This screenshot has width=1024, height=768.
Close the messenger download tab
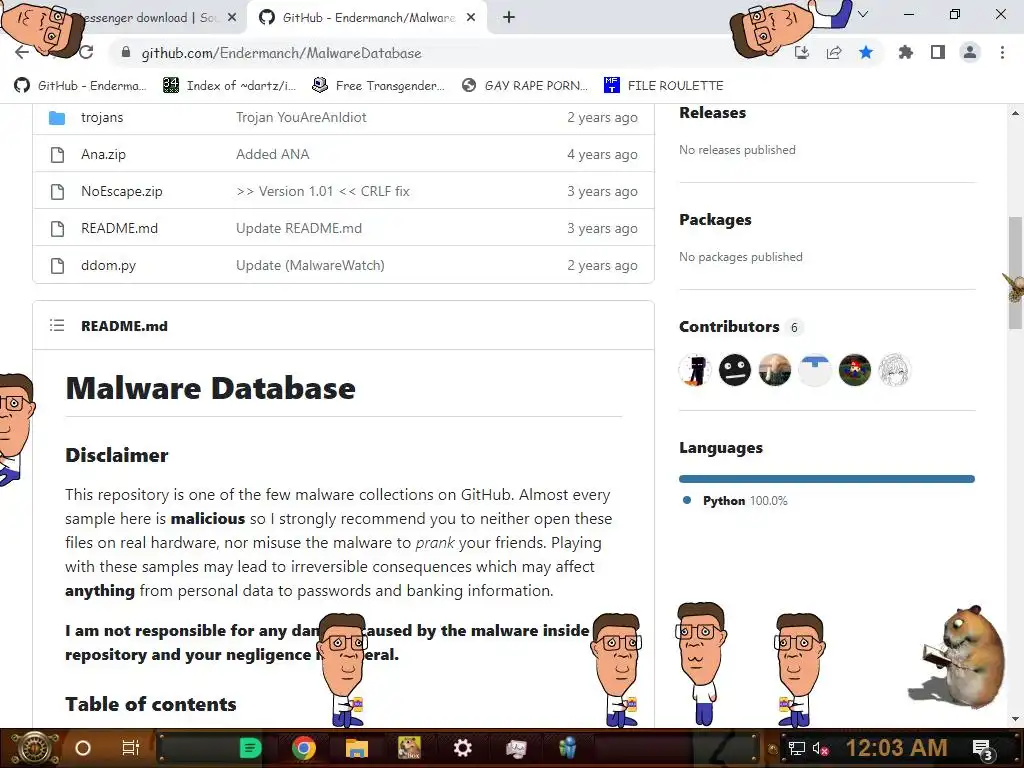pyautogui.click(x=232, y=18)
